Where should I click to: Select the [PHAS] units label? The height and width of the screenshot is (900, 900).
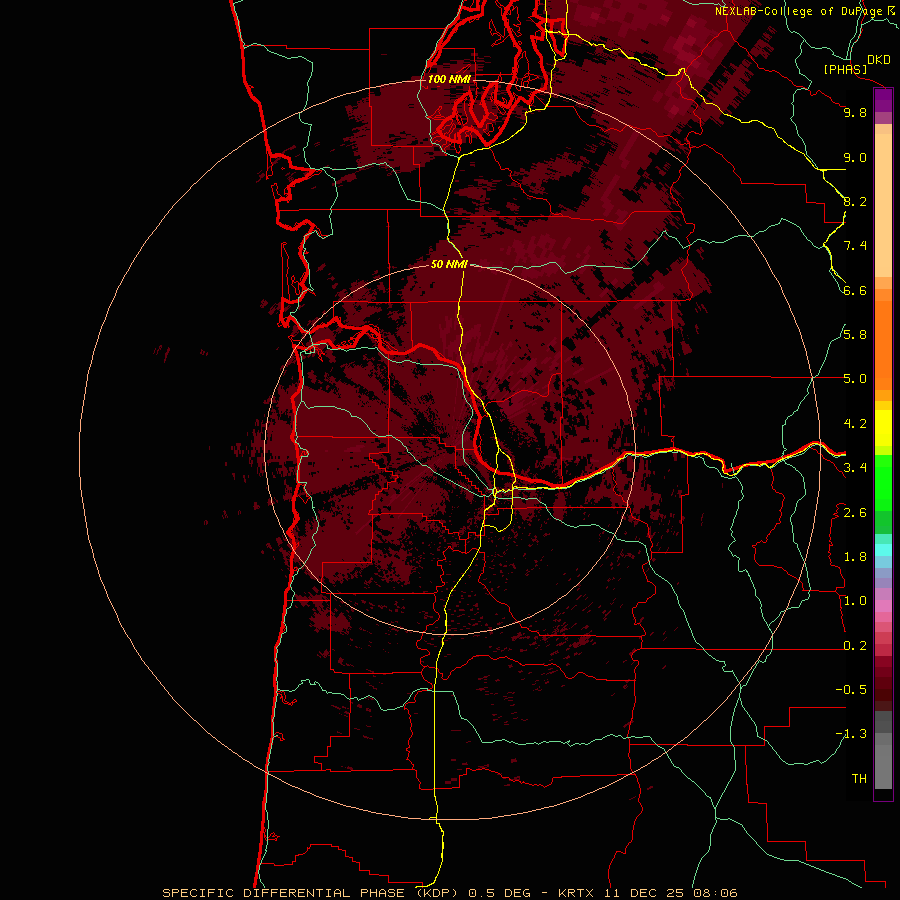(845, 70)
